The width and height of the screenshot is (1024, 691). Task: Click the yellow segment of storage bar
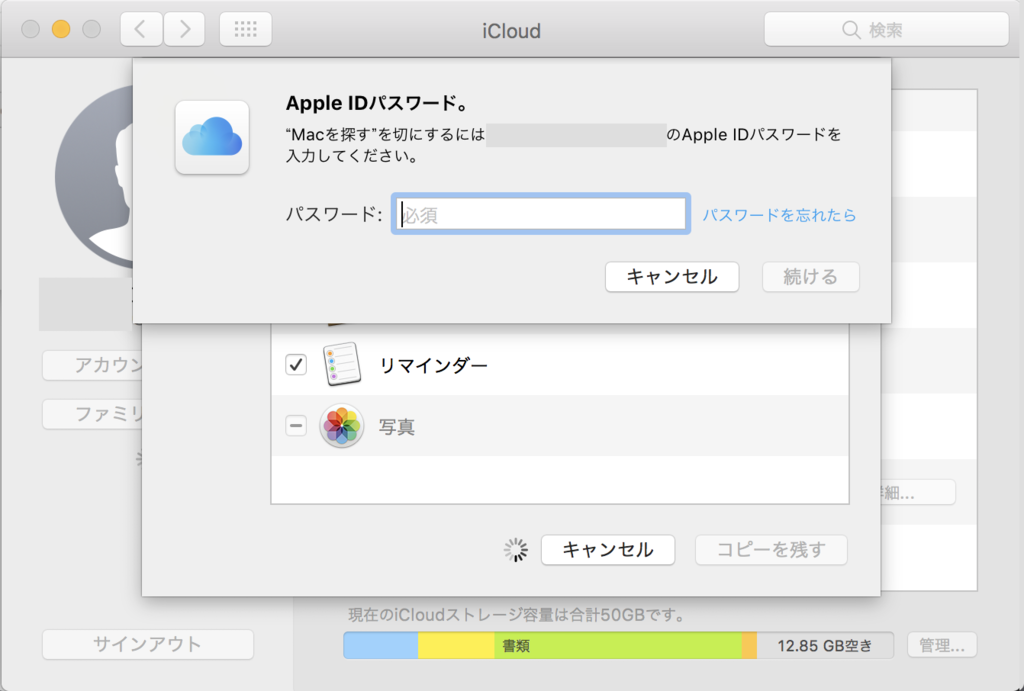(456, 645)
